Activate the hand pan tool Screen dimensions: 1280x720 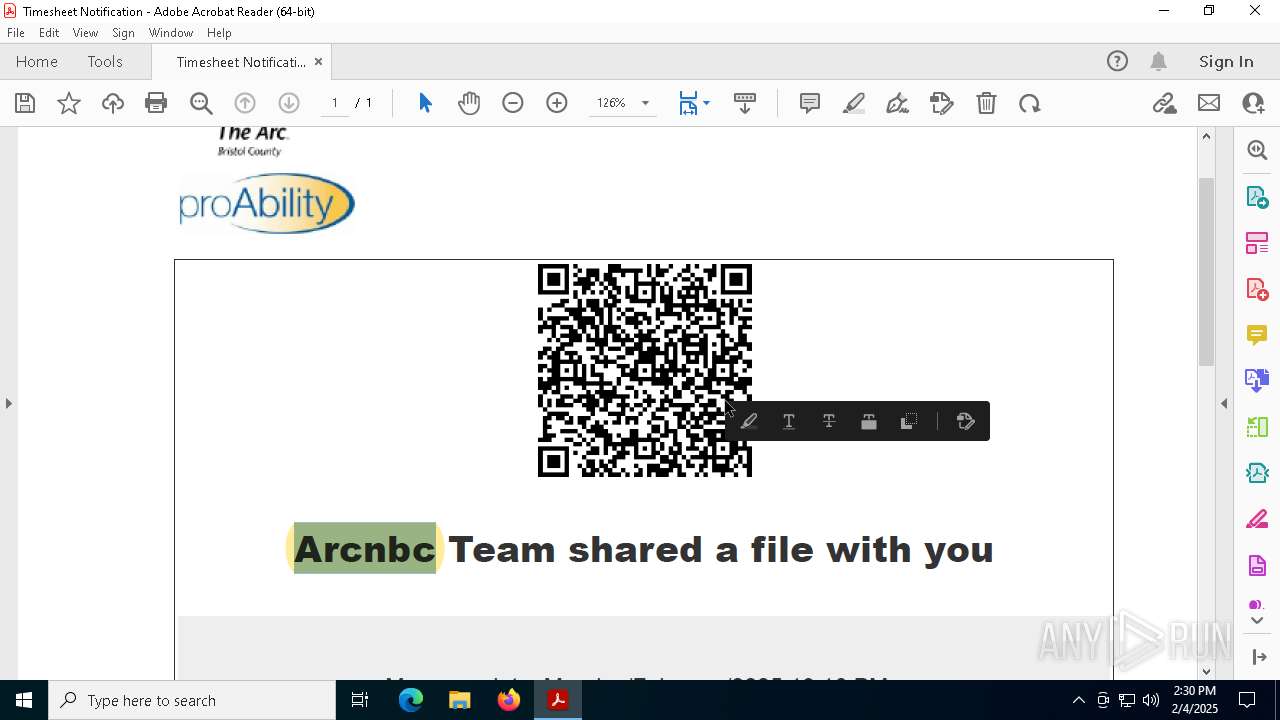click(x=469, y=103)
